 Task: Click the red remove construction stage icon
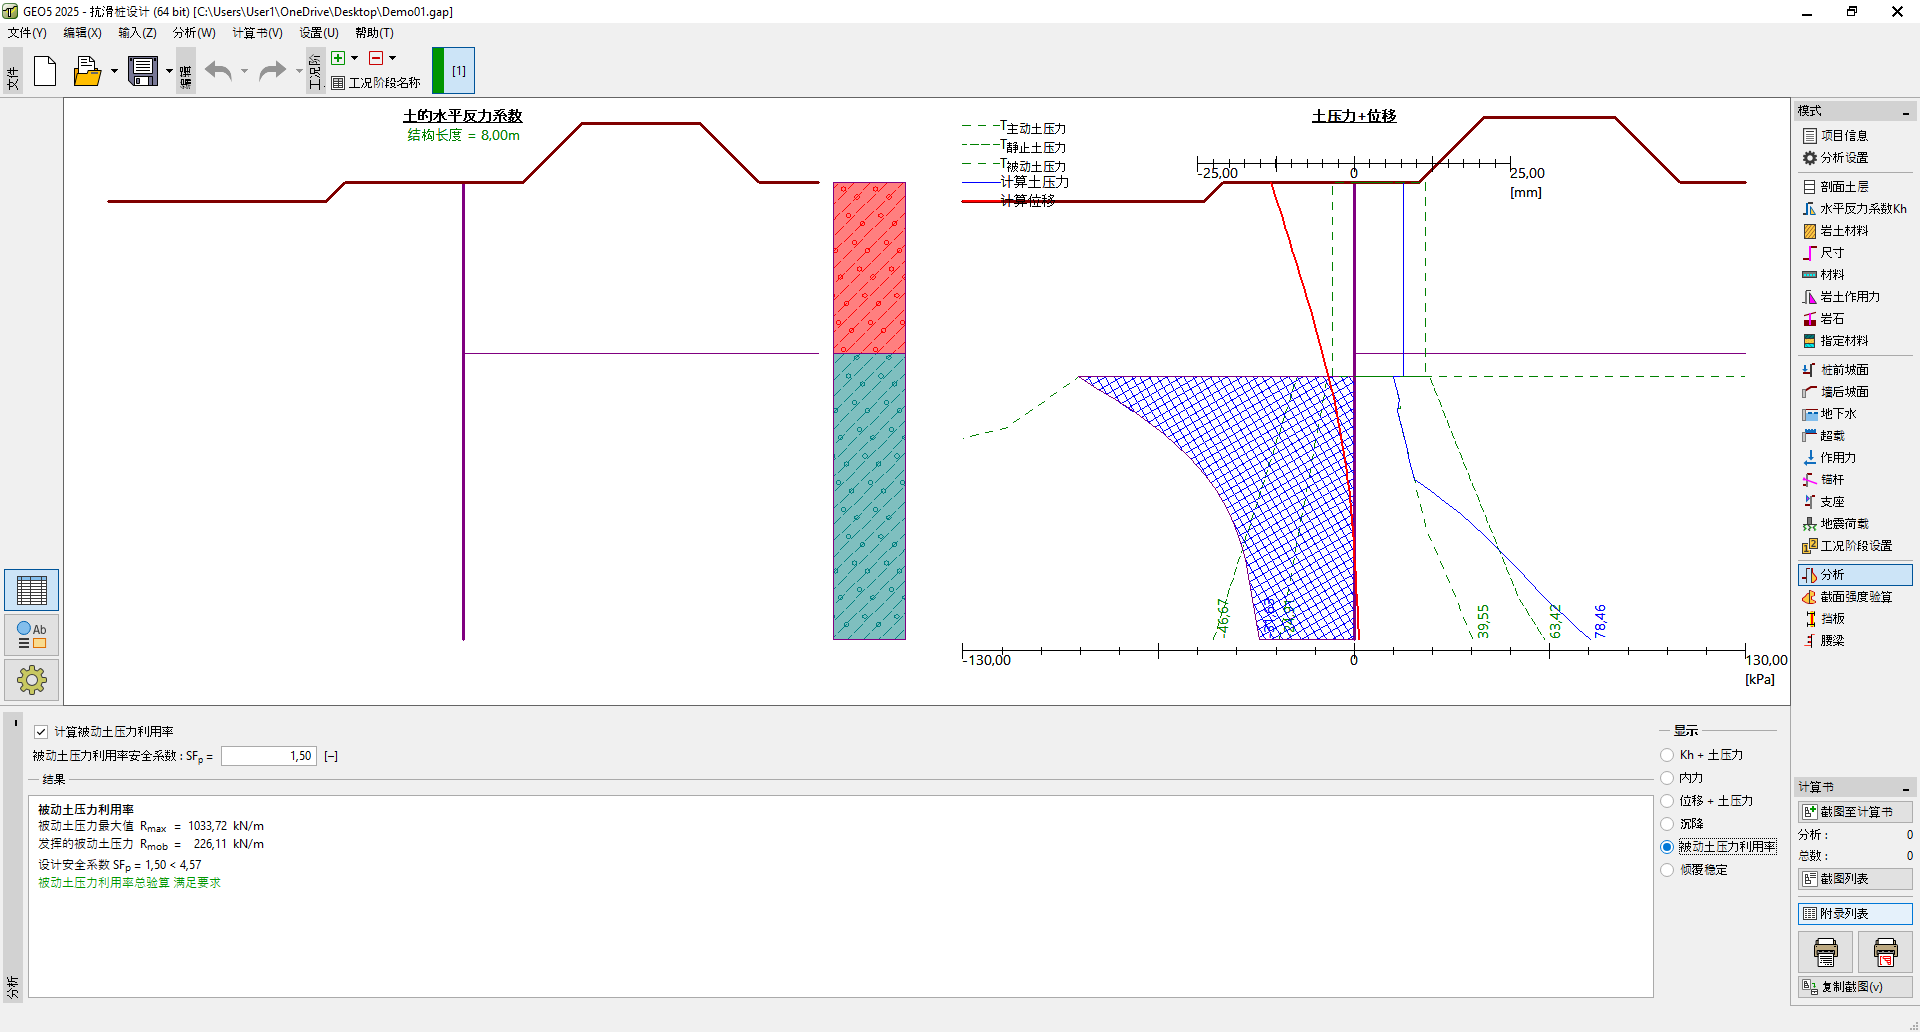pyautogui.click(x=376, y=58)
